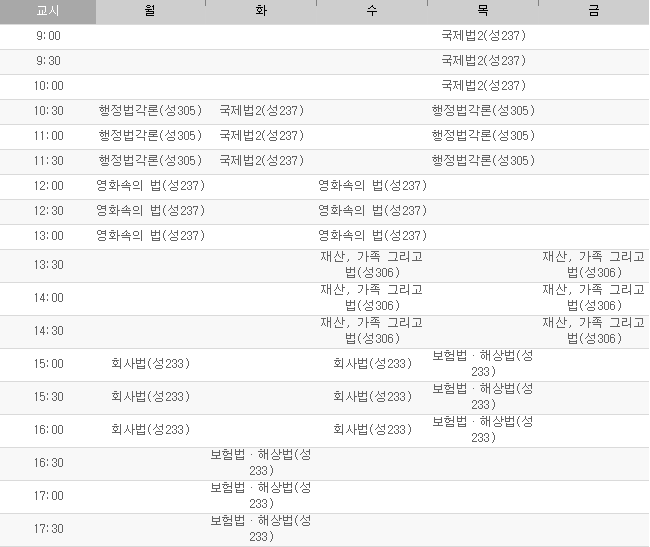Image resolution: width=650 pixels, height=547 pixels.
Task: Click Monday 행정법각론(성305) at 10:30
Action: (150, 111)
